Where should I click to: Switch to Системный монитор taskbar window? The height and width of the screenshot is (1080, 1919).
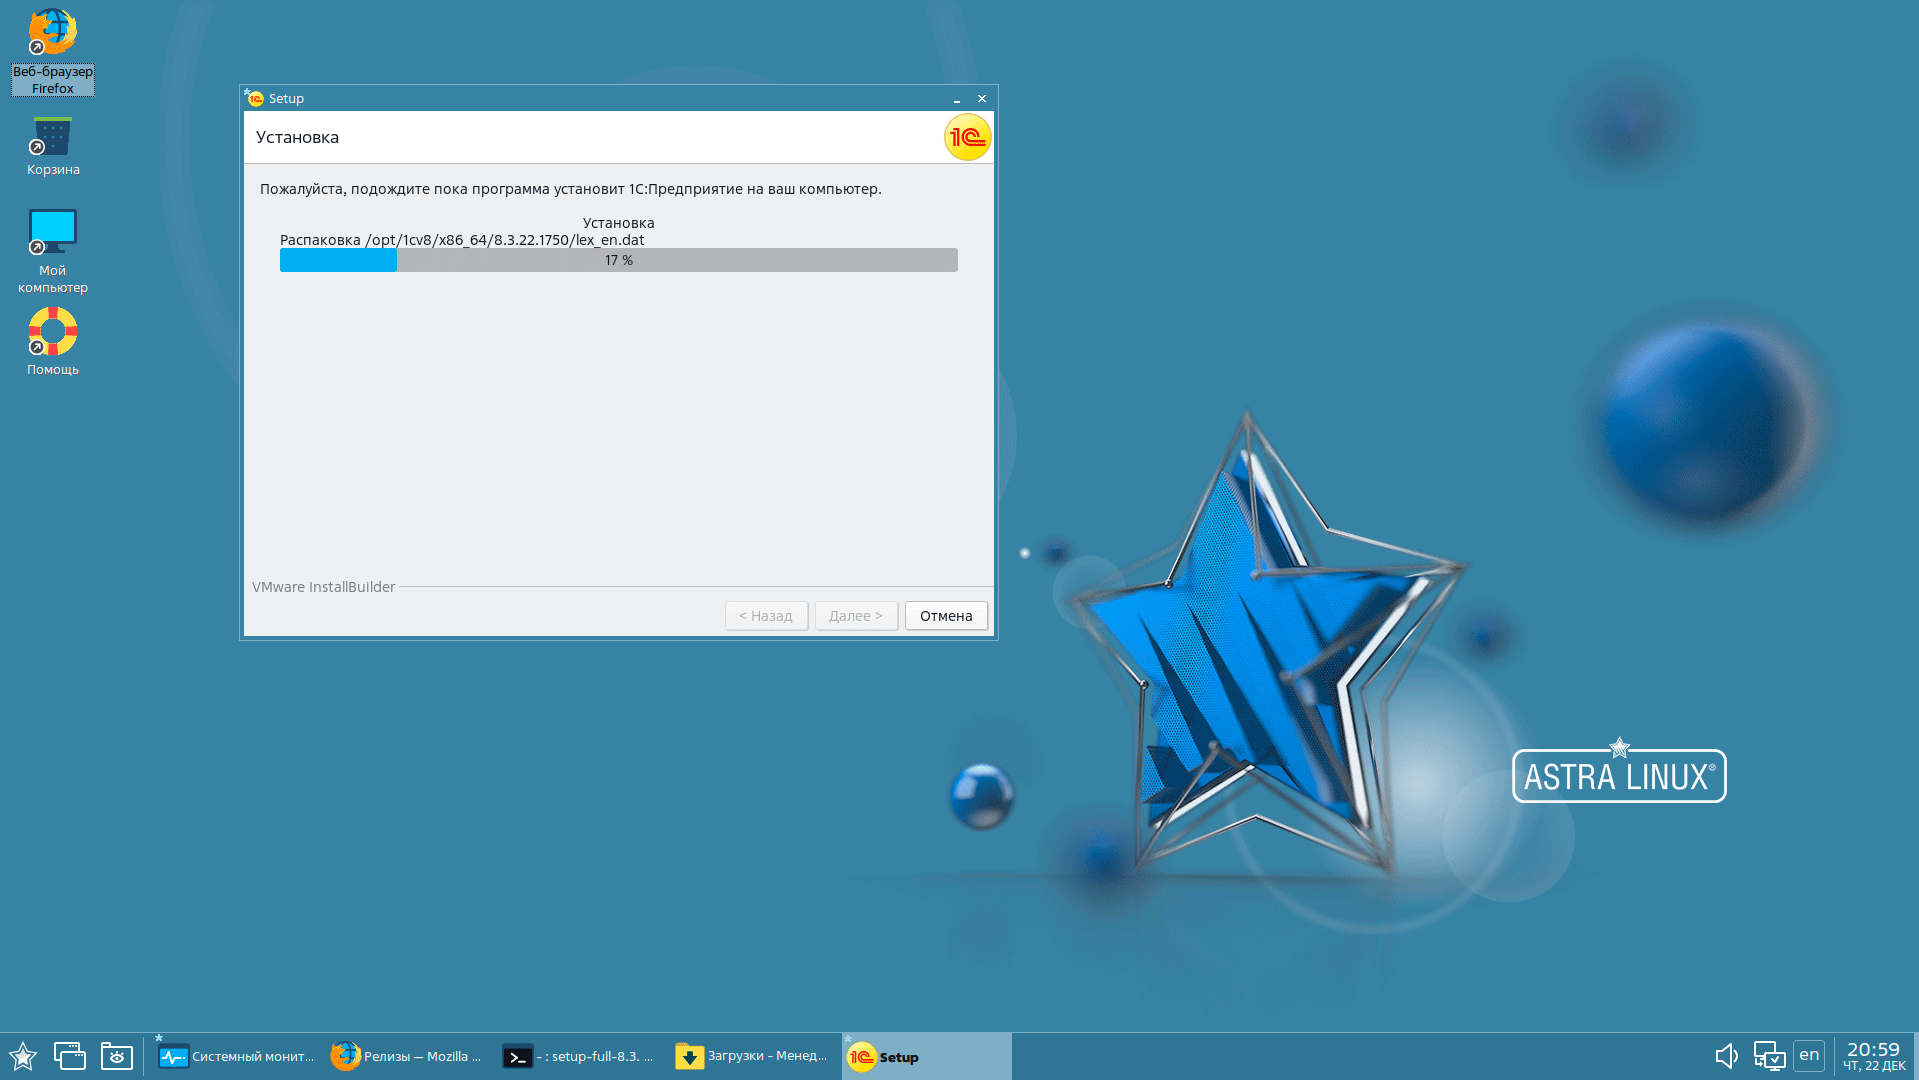236,1056
